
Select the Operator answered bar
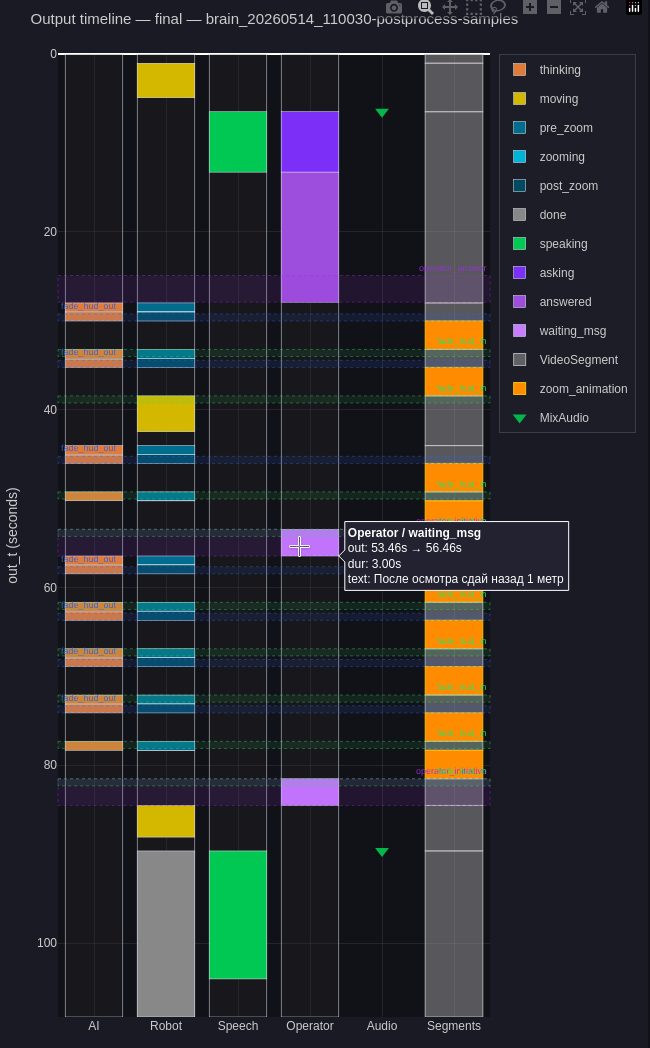click(310, 237)
